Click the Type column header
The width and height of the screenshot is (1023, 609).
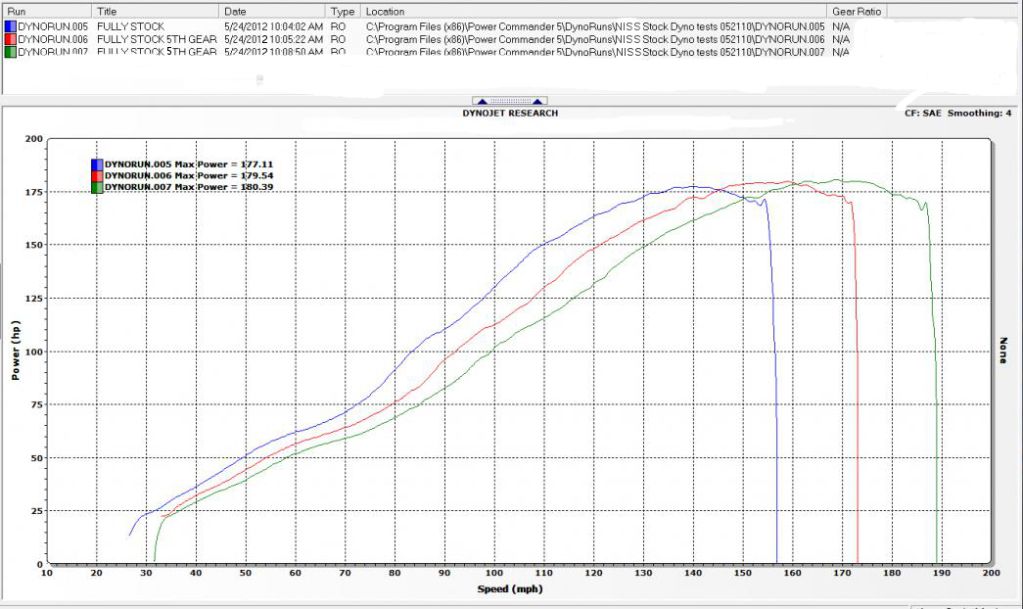340,10
